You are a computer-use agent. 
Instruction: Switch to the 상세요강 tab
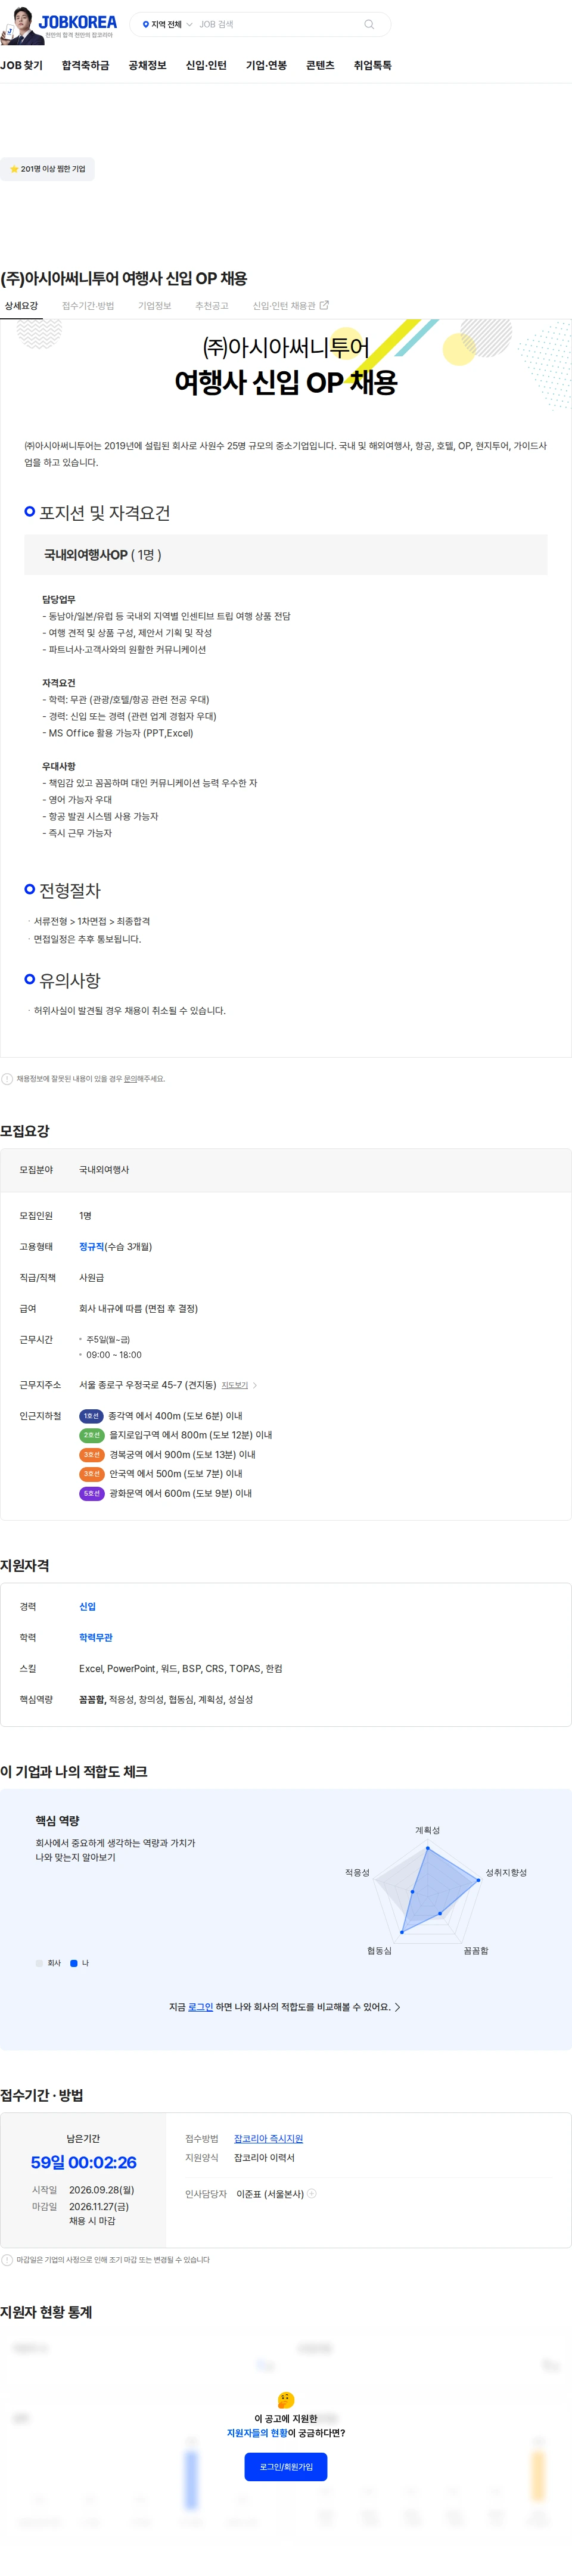(x=21, y=306)
